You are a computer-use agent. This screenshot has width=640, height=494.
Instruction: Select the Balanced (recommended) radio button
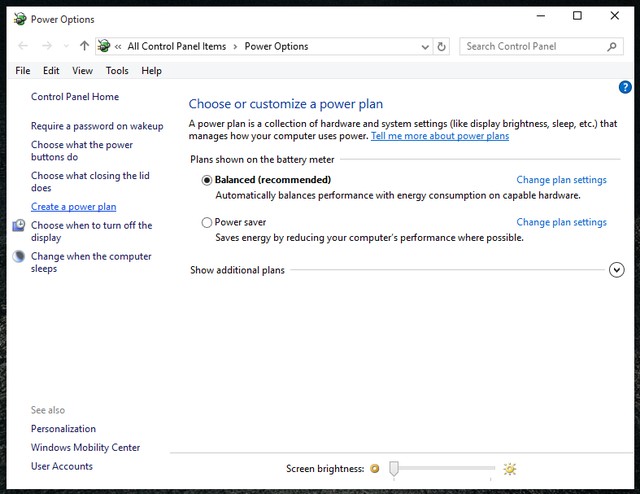(x=207, y=180)
